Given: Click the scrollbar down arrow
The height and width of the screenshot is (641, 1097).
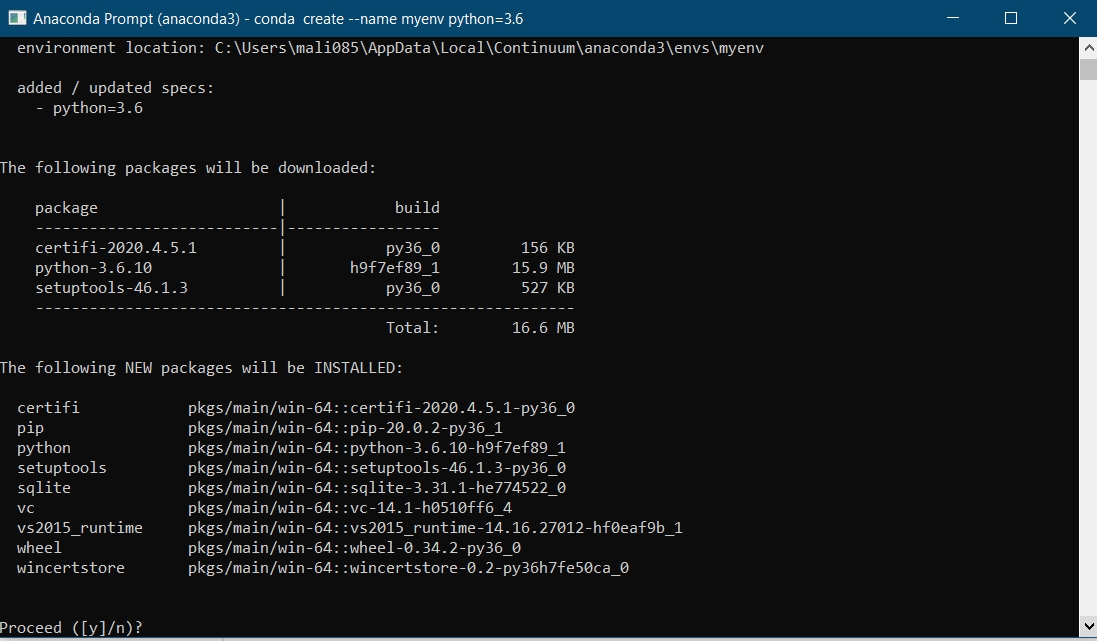Looking at the screenshot, I should 1087,625.
